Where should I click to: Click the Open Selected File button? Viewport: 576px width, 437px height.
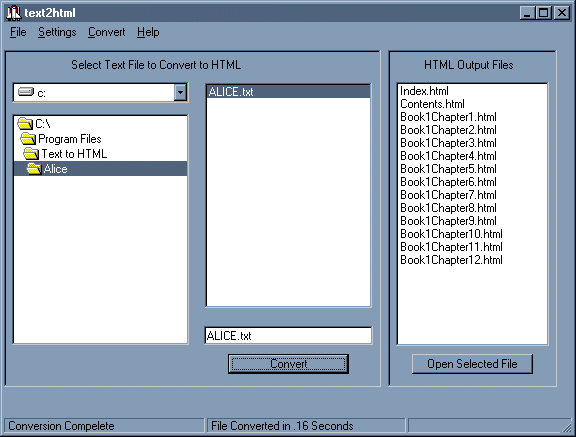(x=472, y=364)
